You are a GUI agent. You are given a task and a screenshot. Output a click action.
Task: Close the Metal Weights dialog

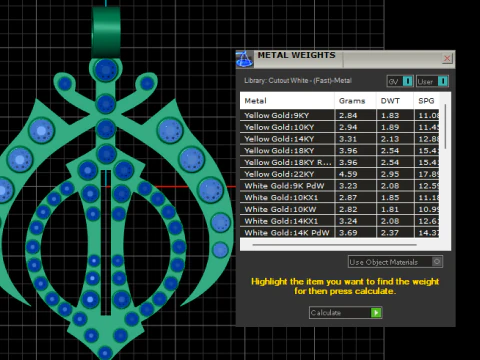pyautogui.click(x=447, y=59)
